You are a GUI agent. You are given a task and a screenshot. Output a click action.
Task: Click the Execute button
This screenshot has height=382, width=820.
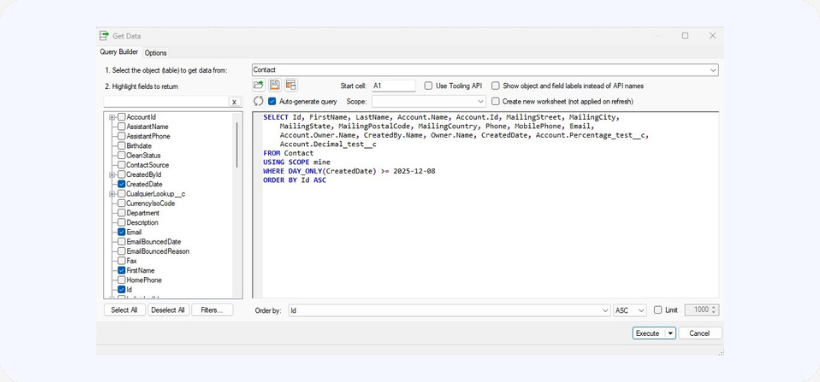pos(648,333)
